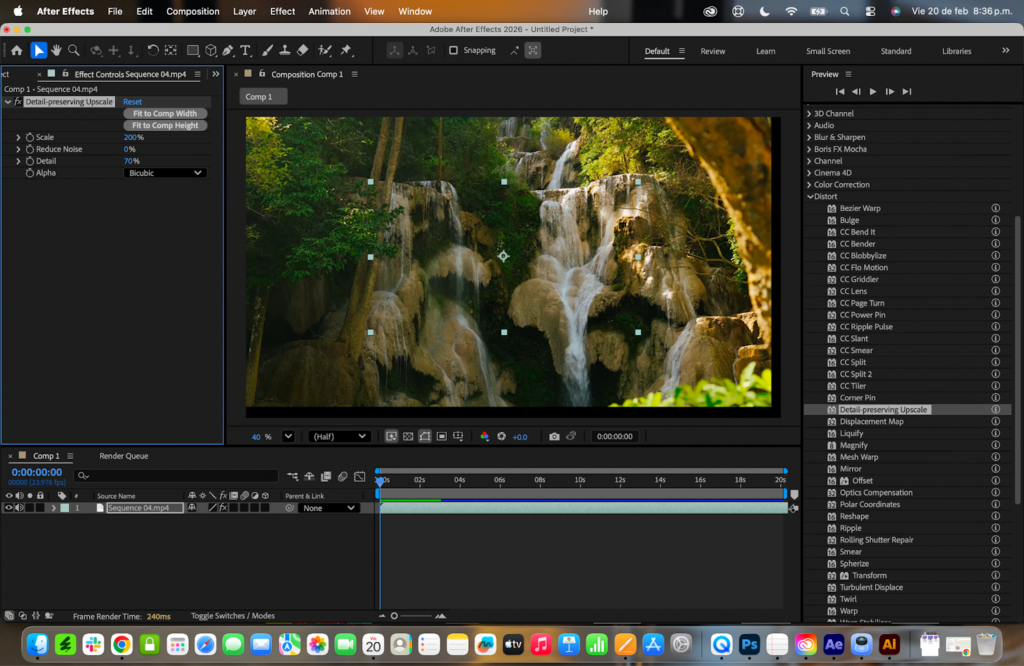Select the Rotation tool
1024x666 pixels.
pos(153,50)
